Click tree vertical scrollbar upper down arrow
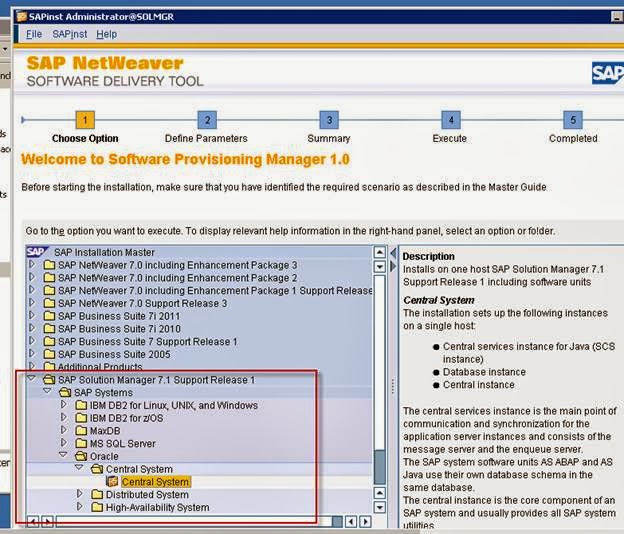This screenshot has height=534, width=624. coord(380,267)
